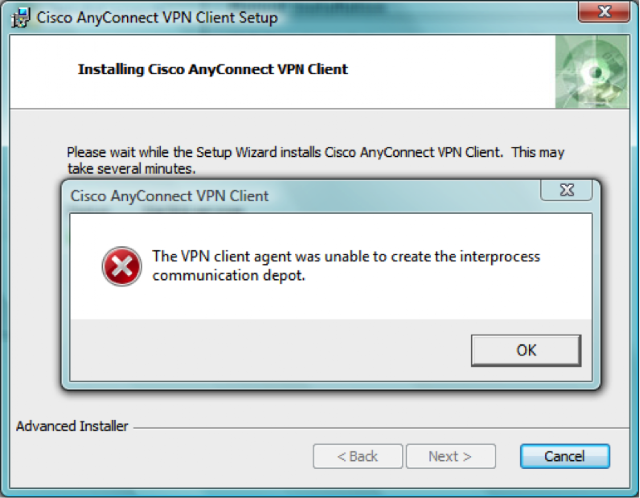Image resolution: width=640 pixels, height=498 pixels.
Task: Click the green CD banner image
Action: pyautogui.click(x=592, y=72)
